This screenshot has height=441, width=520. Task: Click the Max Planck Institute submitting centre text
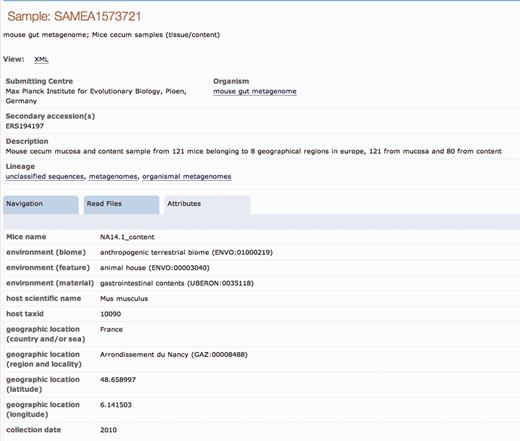coord(96,96)
